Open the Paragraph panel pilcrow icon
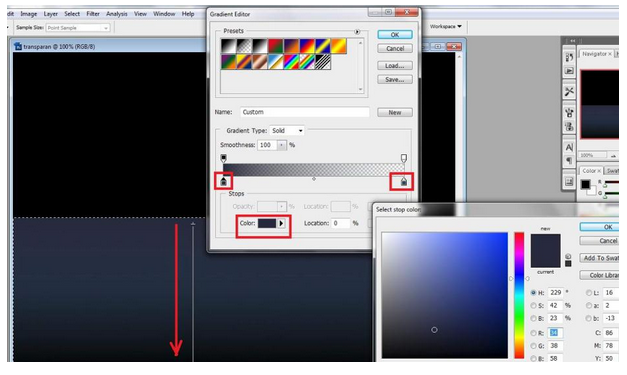Screen dimensions: 627x375 569,161
